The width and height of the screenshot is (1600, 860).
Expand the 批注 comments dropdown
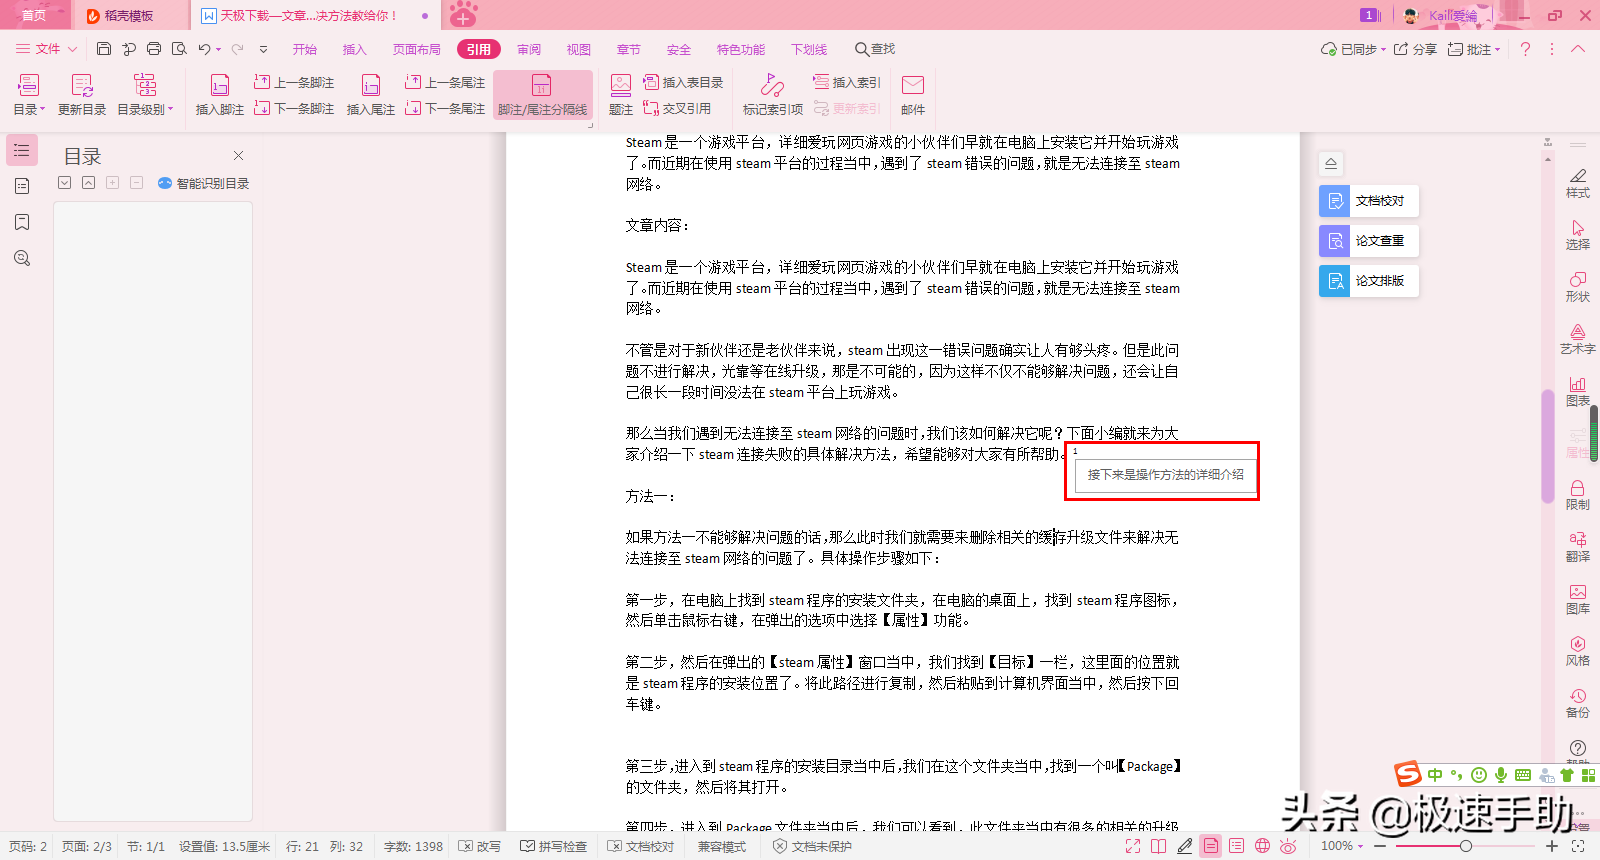[x=1475, y=49]
